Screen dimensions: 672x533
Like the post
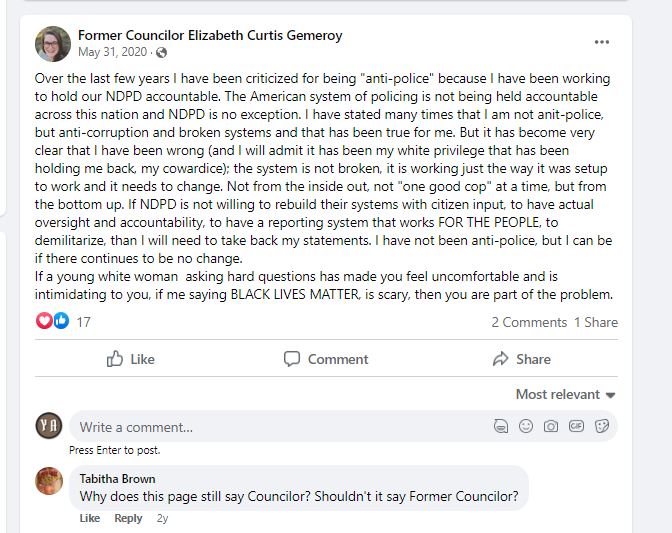[131, 359]
